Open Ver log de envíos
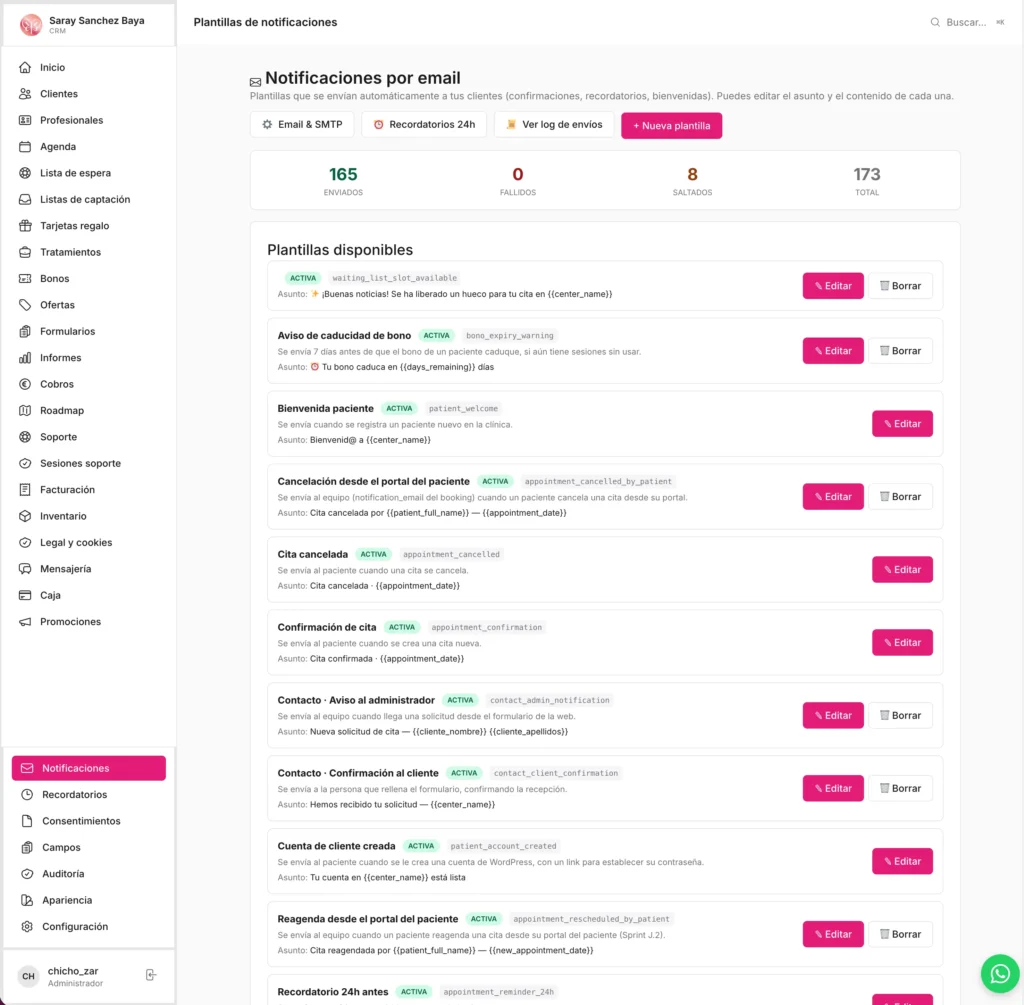This screenshot has width=1024, height=1005. (554, 124)
